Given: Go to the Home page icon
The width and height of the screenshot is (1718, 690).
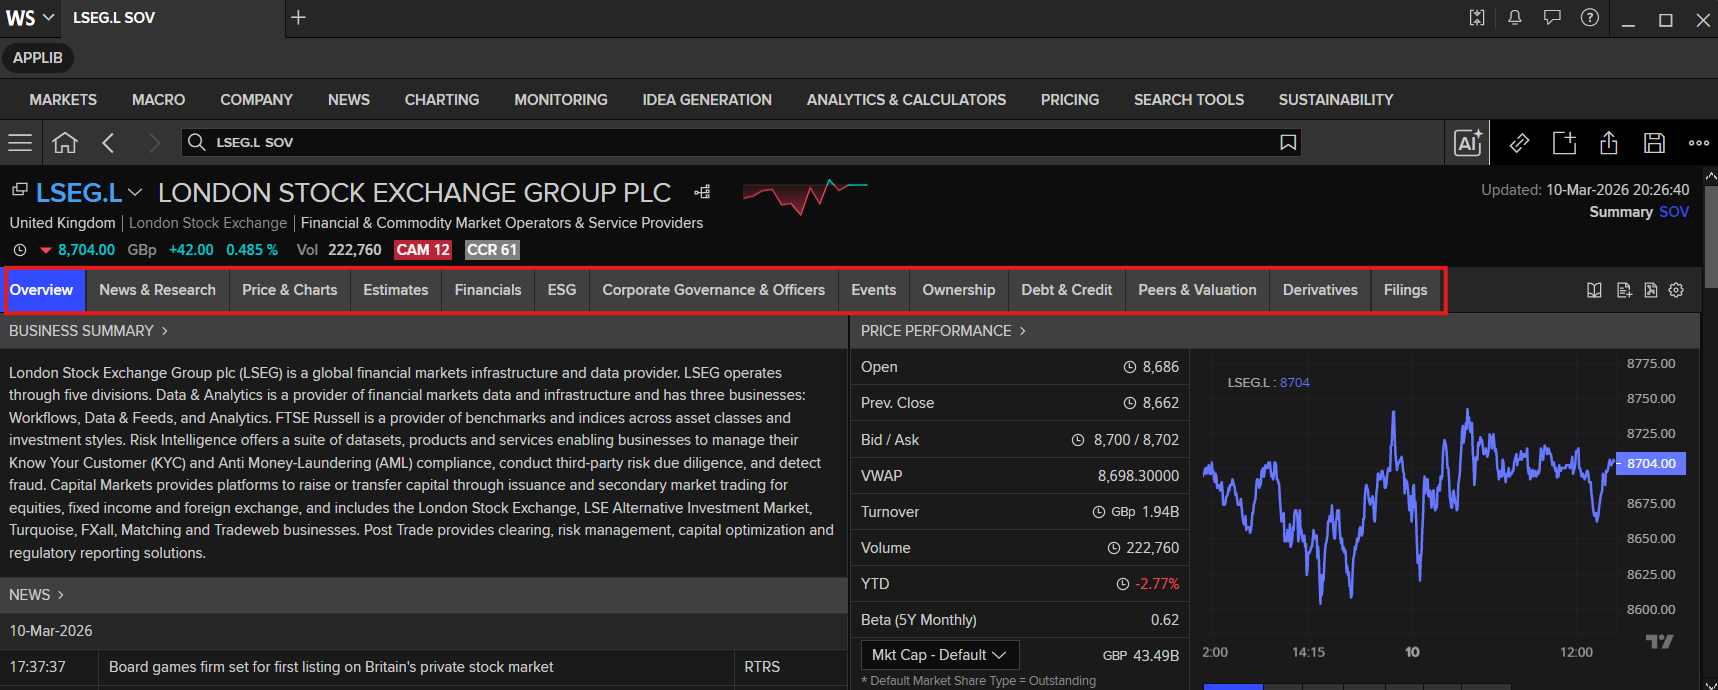Looking at the screenshot, I should [65, 143].
